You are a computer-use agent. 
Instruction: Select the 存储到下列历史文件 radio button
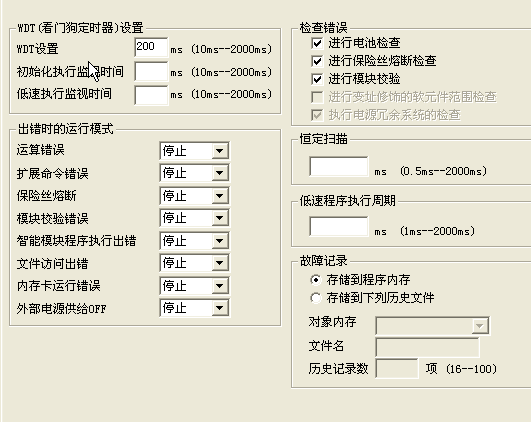[316, 298]
